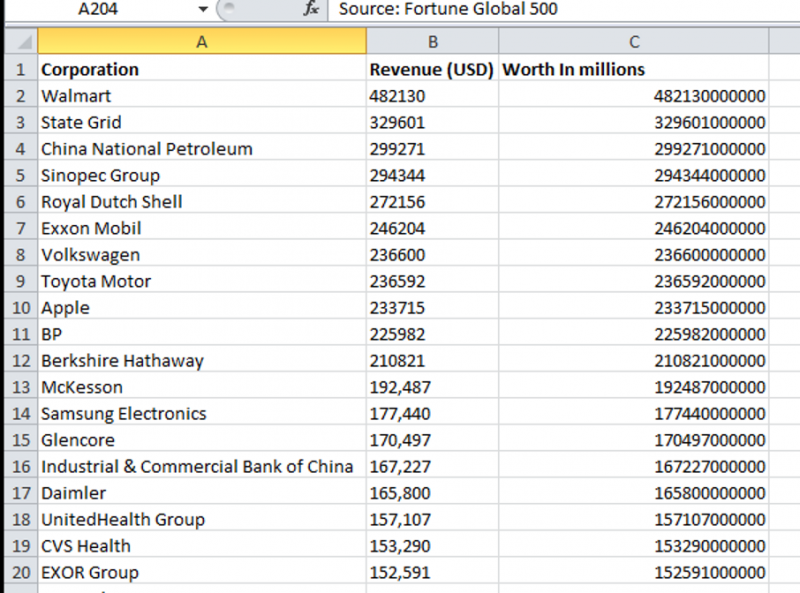Select the Glencore cell
Image resolution: width=800 pixels, height=593 pixels.
pyautogui.click(x=202, y=440)
